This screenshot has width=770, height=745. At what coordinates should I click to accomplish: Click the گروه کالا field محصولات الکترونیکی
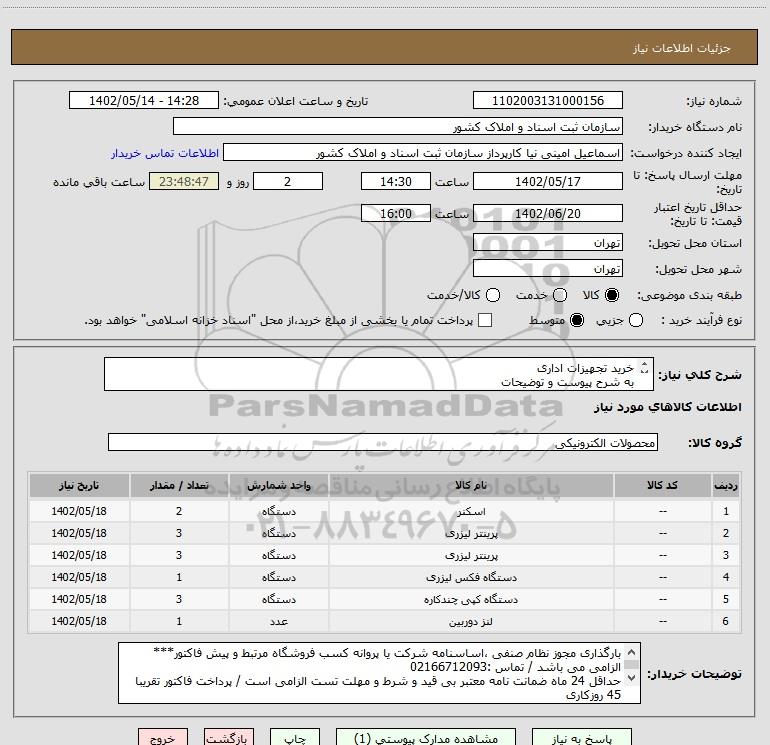[x=383, y=442]
